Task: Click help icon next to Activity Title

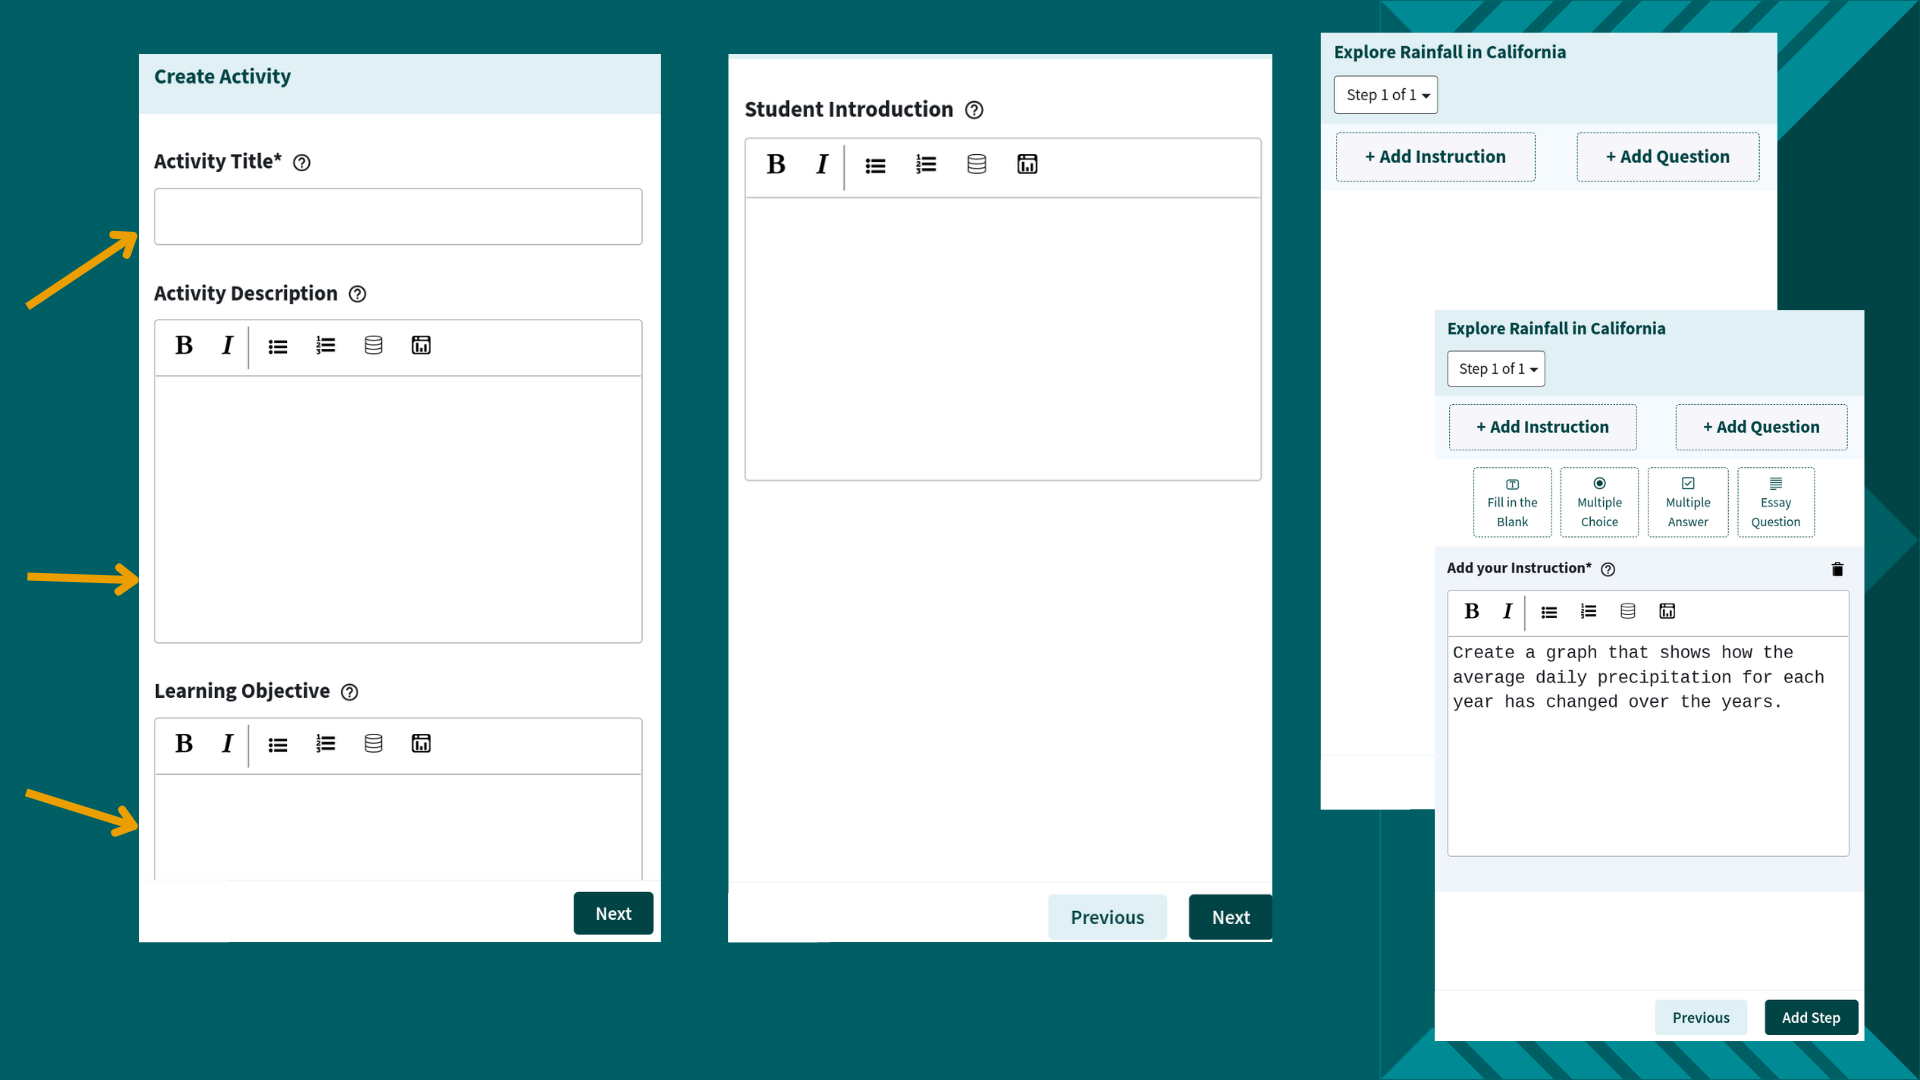Action: [x=301, y=163]
